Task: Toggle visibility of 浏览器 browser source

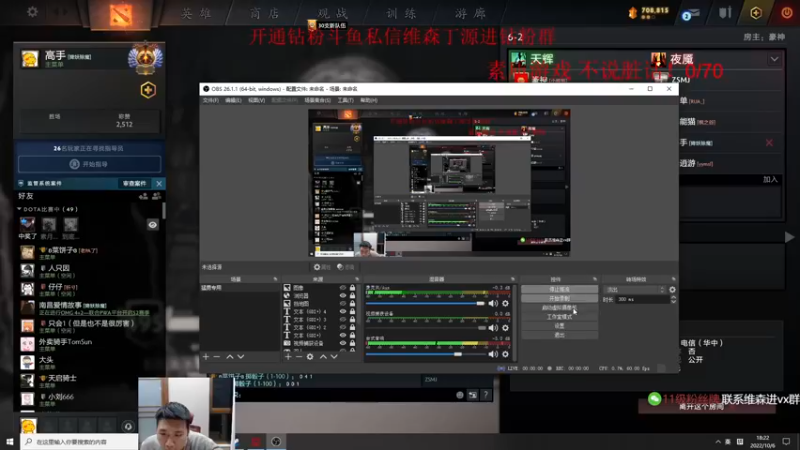Action: tap(343, 295)
